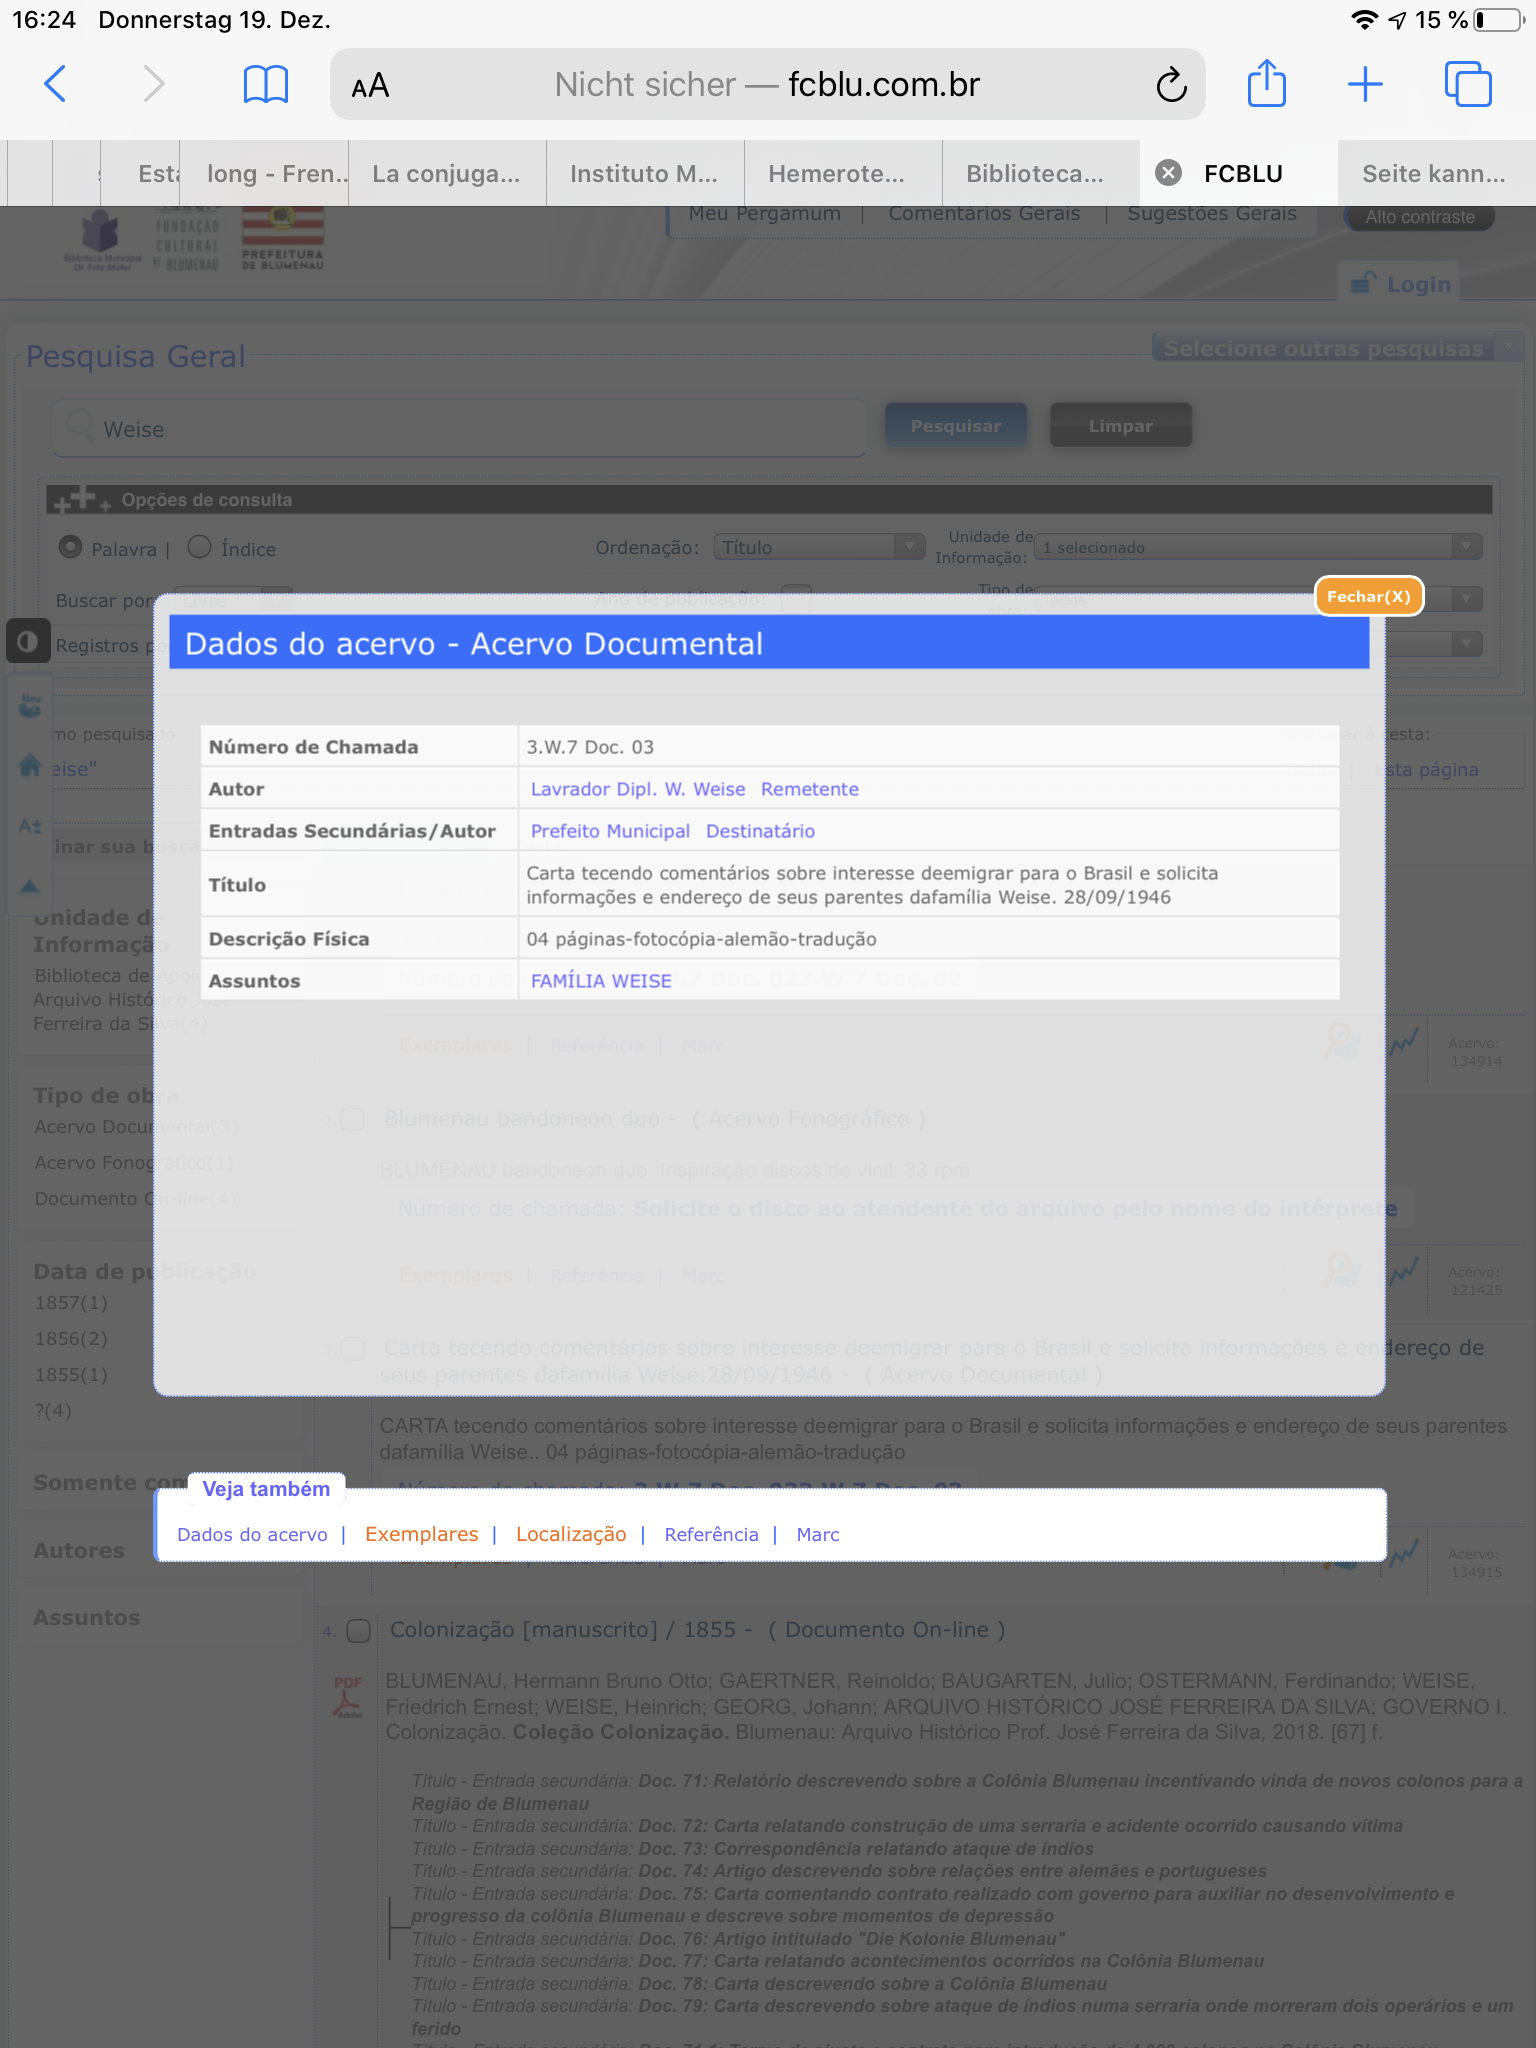Viewport: 1536px width, 2048px height.
Task: Select the Palavra radio button
Action: coord(71,547)
